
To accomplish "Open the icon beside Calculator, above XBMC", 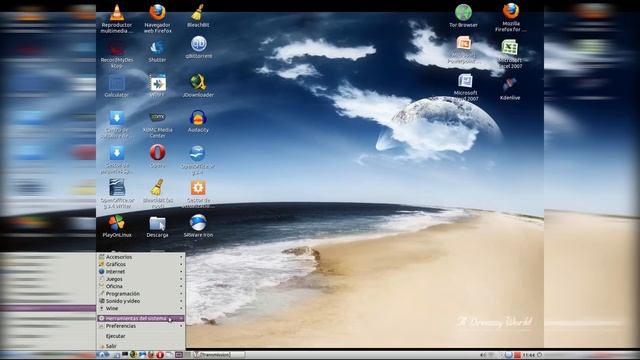I will click(158, 83).
